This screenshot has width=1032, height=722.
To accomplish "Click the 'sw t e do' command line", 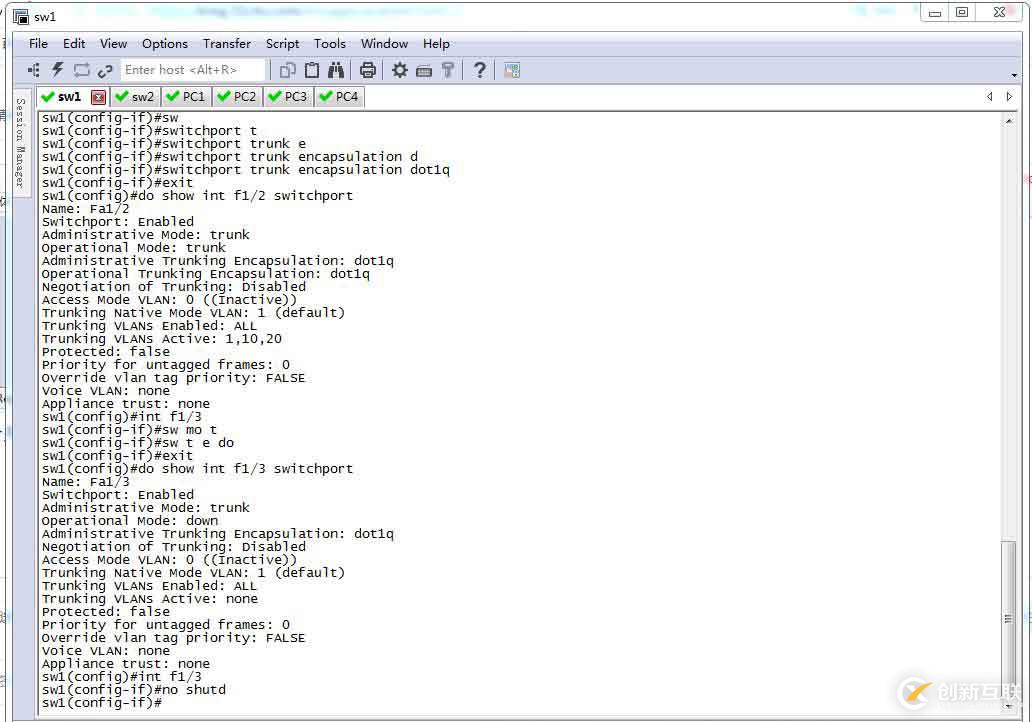I will pyautogui.click(x=138, y=443).
